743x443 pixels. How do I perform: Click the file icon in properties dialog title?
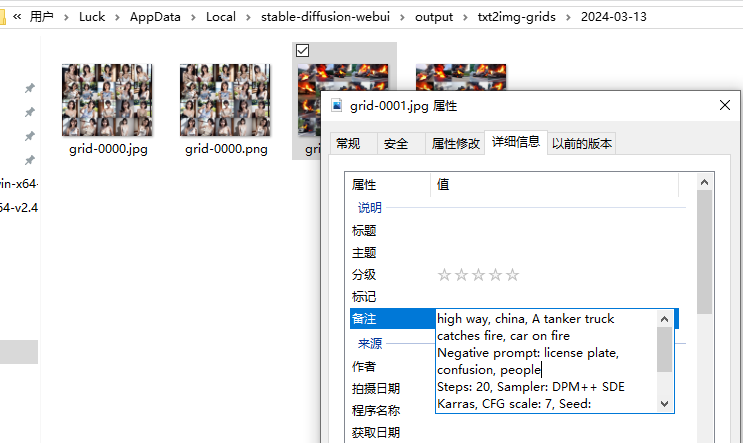click(x=337, y=105)
